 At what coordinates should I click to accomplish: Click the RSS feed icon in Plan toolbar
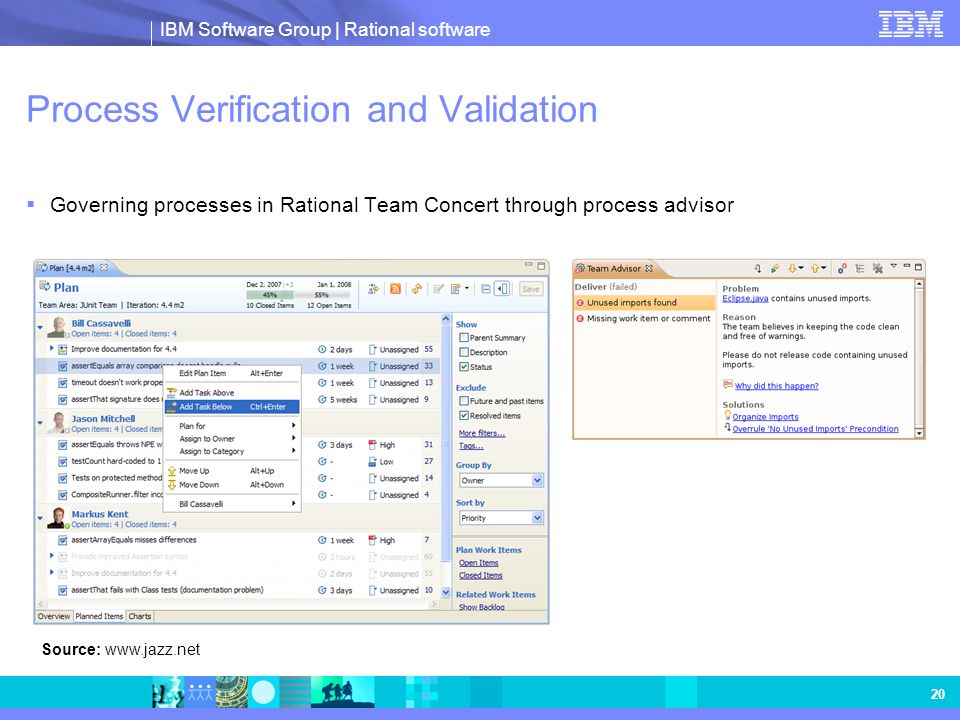tap(395, 289)
